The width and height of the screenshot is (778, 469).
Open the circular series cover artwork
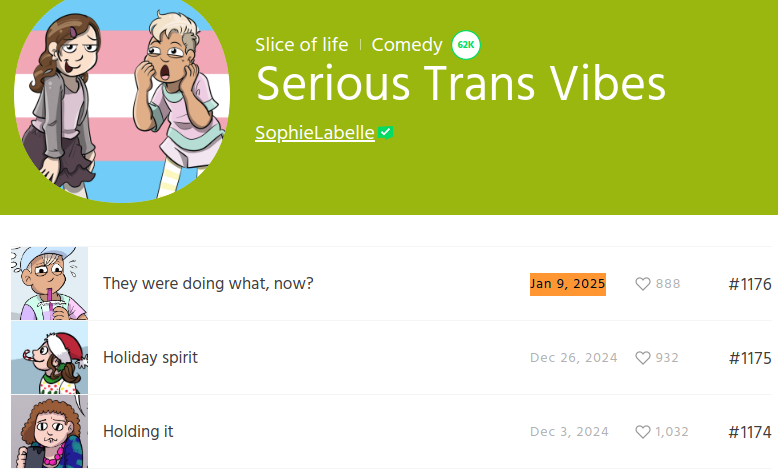coord(122,97)
